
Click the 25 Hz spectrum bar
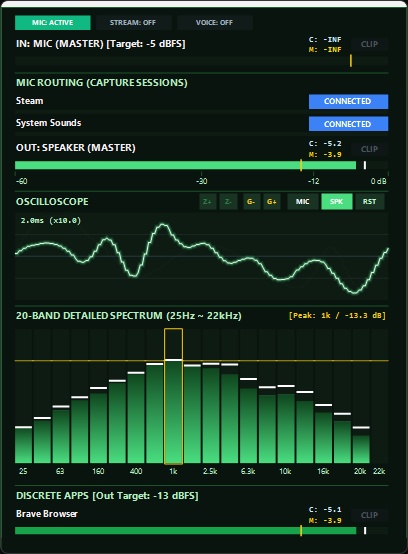23,445
